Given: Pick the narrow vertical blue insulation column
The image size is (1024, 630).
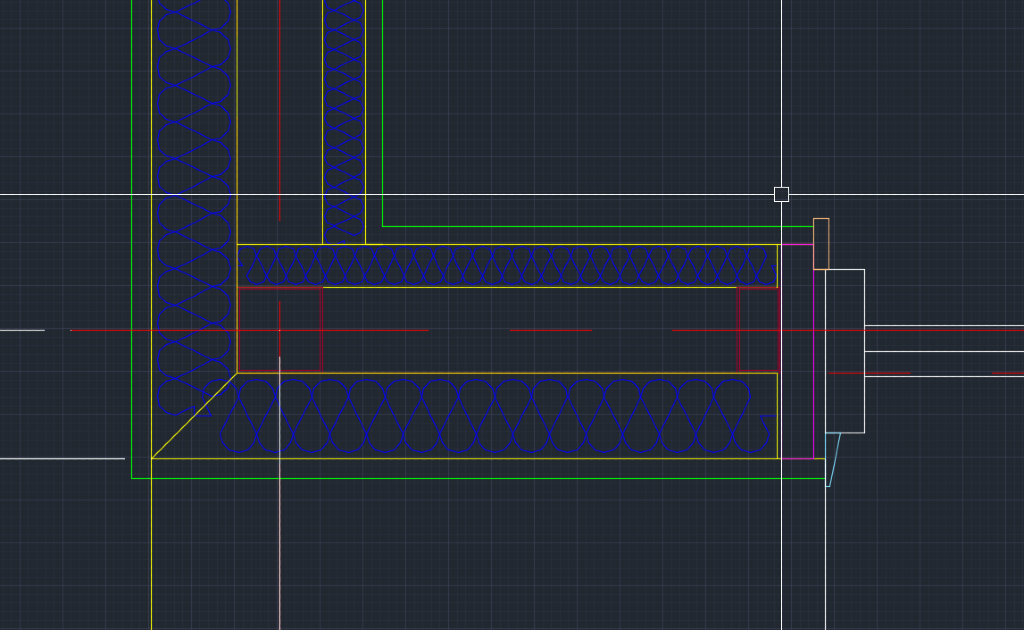Looking at the screenshot, I should point(344,120).
